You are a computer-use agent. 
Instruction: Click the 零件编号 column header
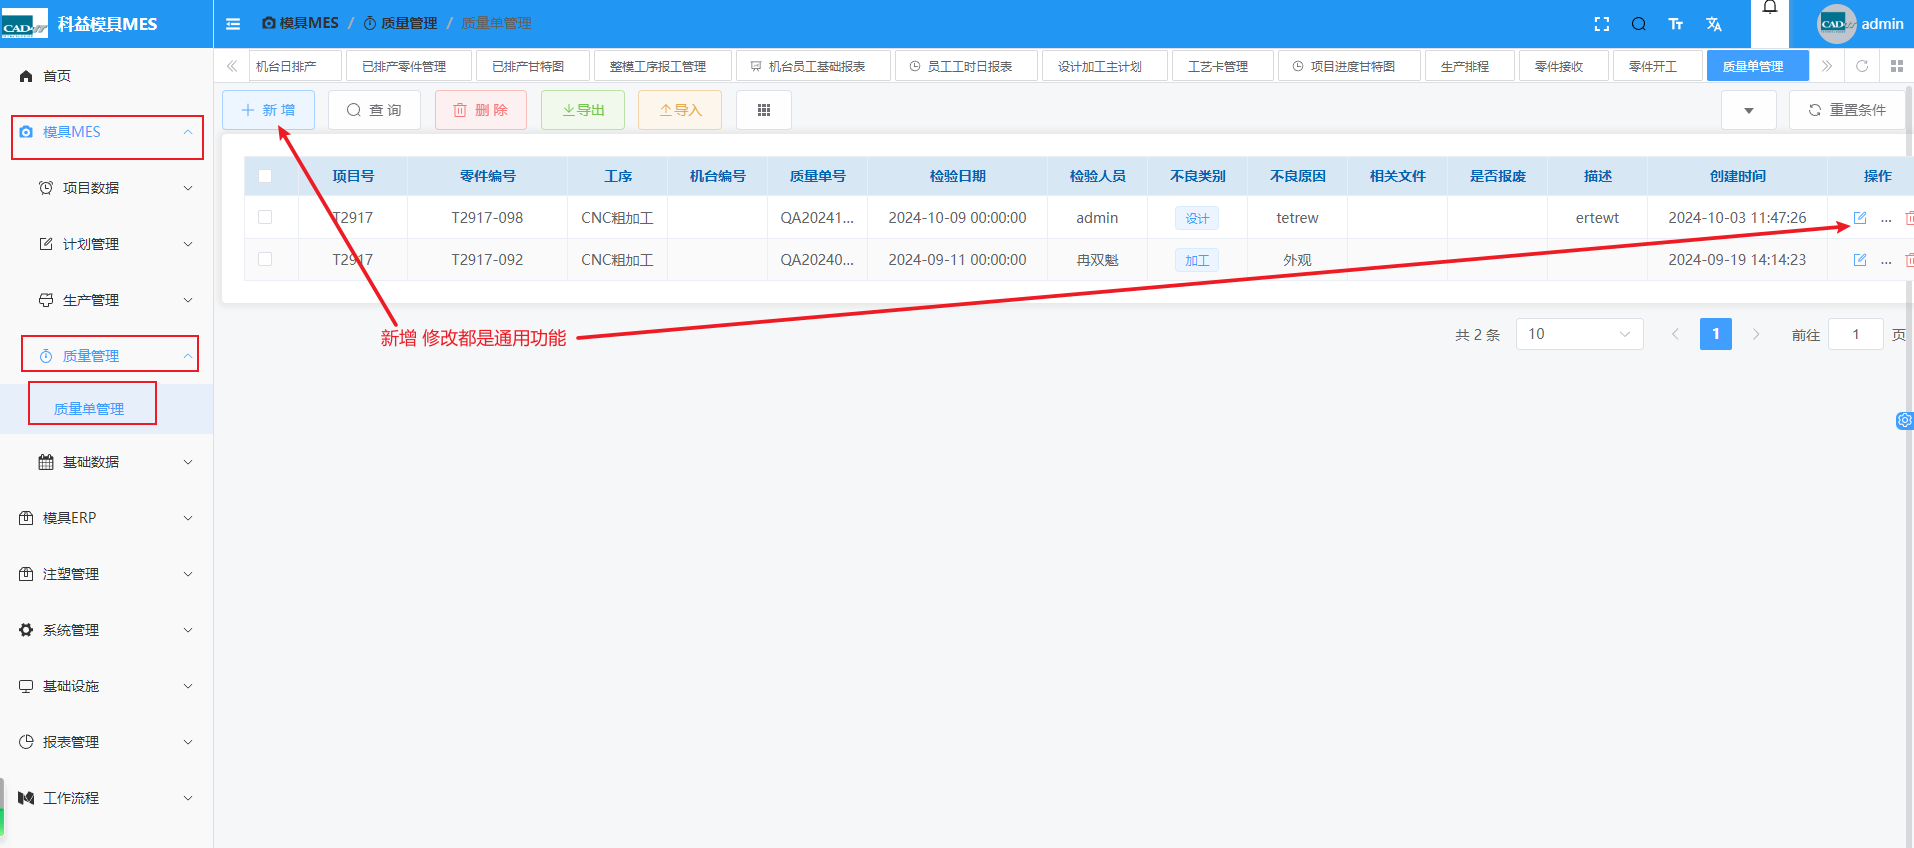[x=488, y=176]
